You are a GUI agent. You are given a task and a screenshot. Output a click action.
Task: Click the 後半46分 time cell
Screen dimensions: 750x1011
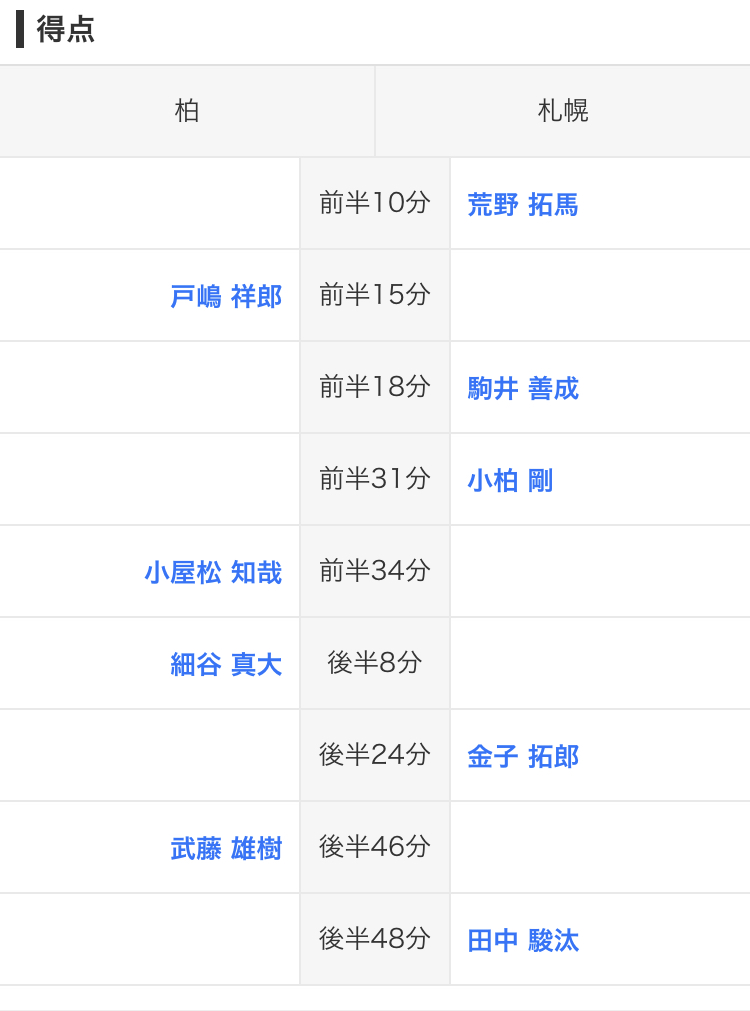click(375, 847)
